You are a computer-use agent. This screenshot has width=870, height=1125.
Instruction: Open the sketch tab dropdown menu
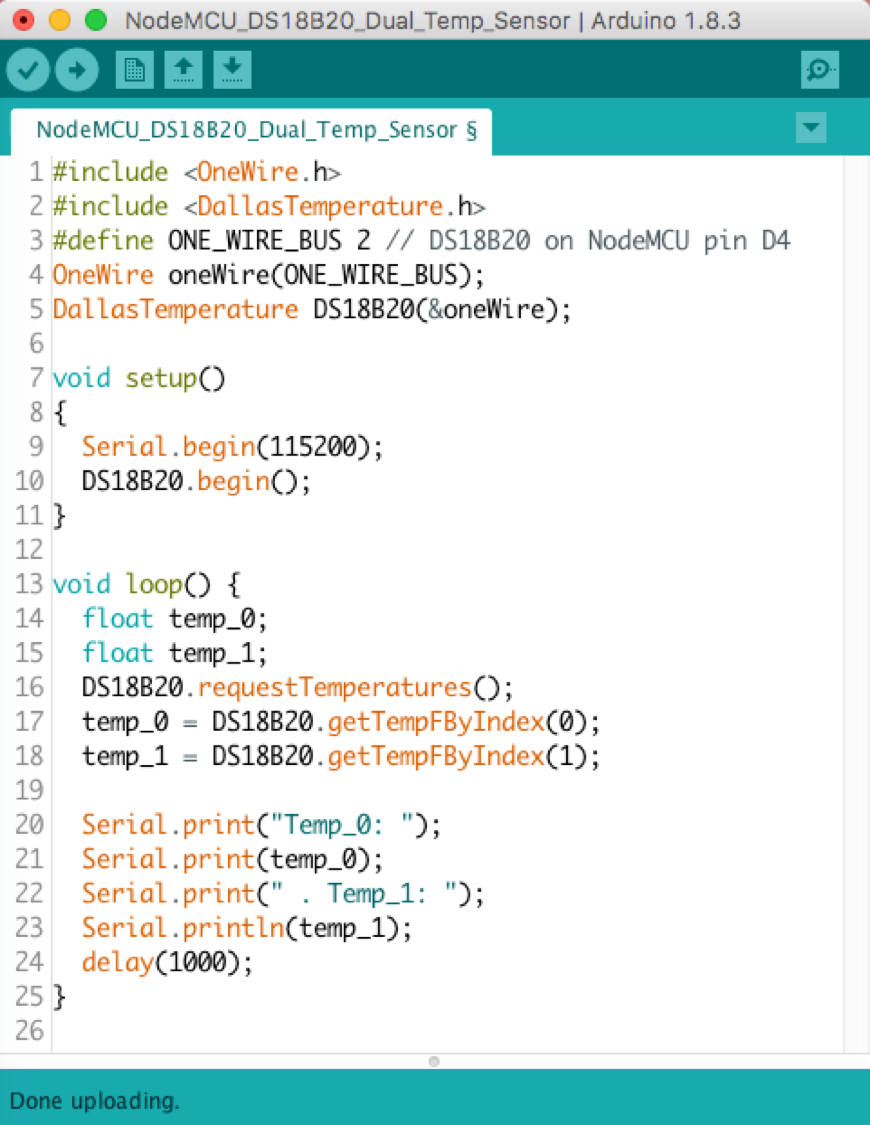pyautogui.click(x=811, y=128)
